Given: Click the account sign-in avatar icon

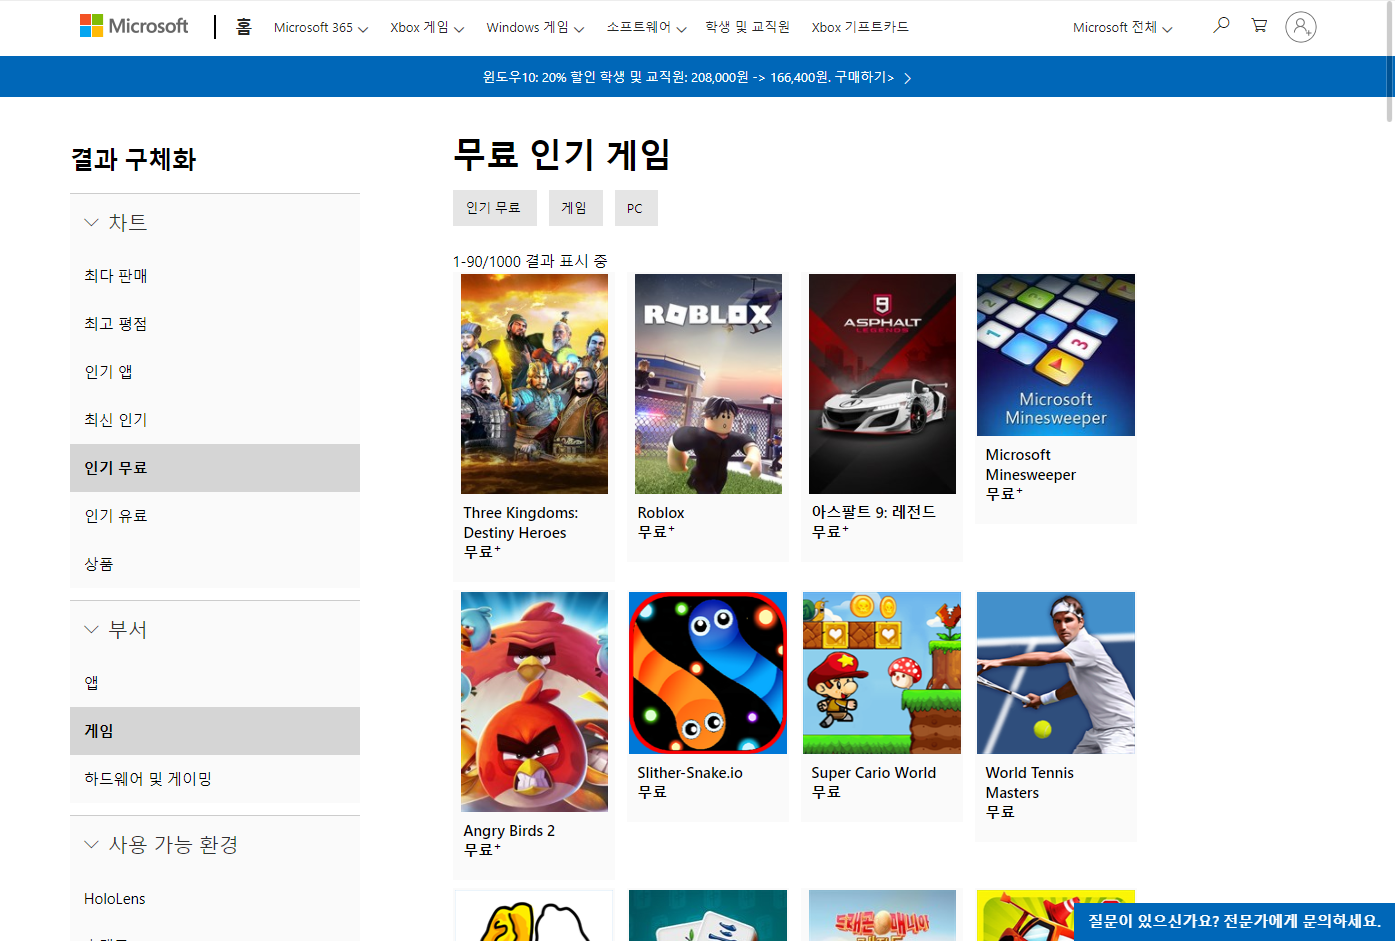Looking at the screenshot, I should (x=1300, y=27).
